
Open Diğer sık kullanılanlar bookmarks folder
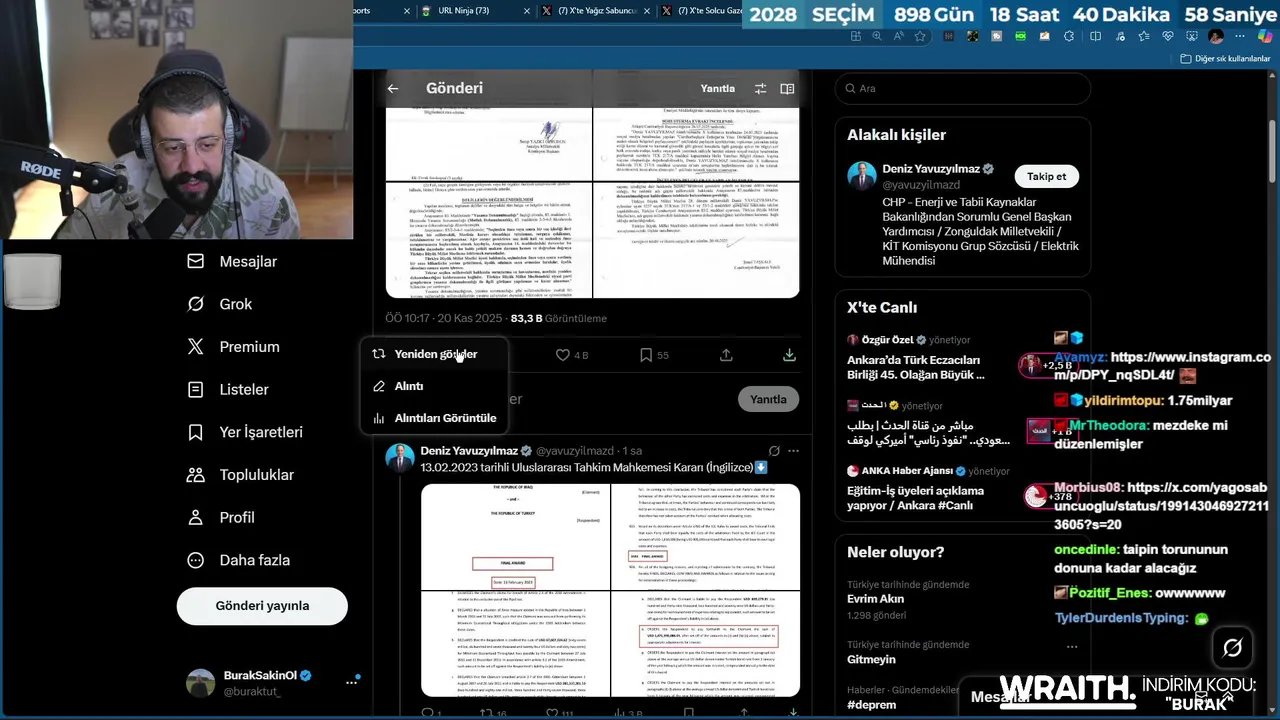pos(1225,59)
